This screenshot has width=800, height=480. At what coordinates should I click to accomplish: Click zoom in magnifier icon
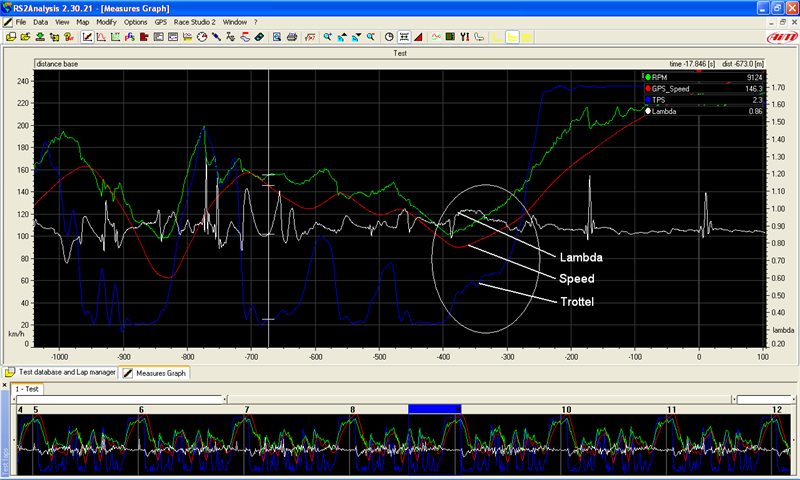328,37
